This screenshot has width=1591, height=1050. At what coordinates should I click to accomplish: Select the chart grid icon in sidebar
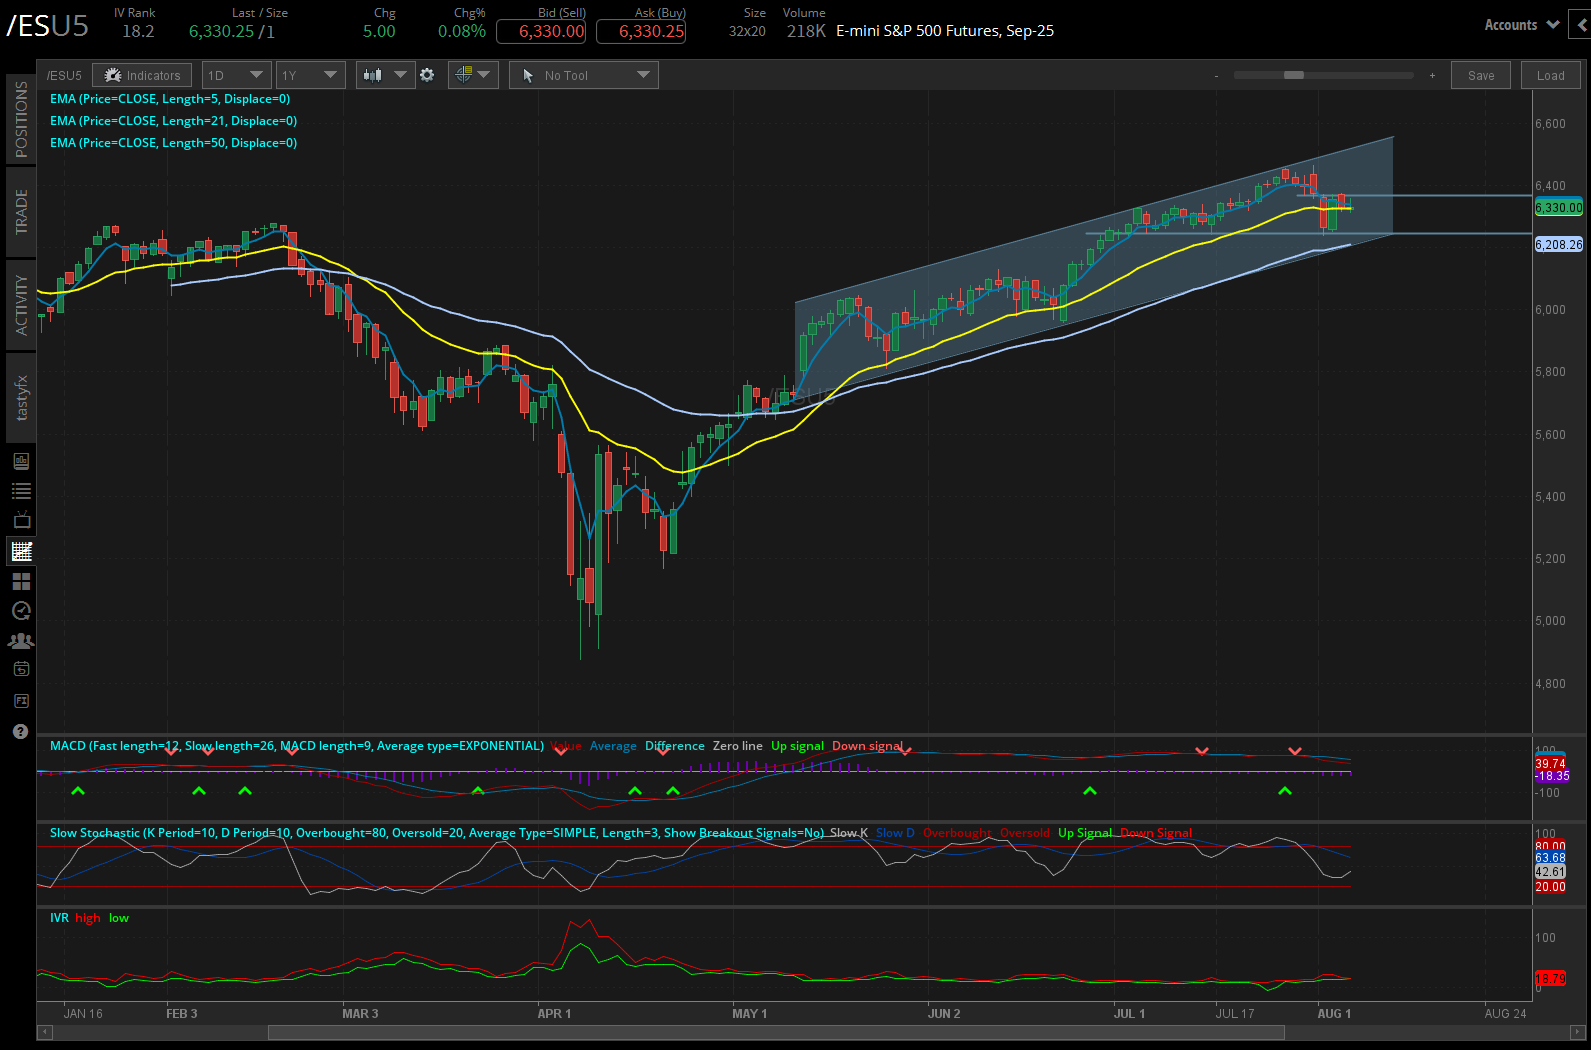21,551
